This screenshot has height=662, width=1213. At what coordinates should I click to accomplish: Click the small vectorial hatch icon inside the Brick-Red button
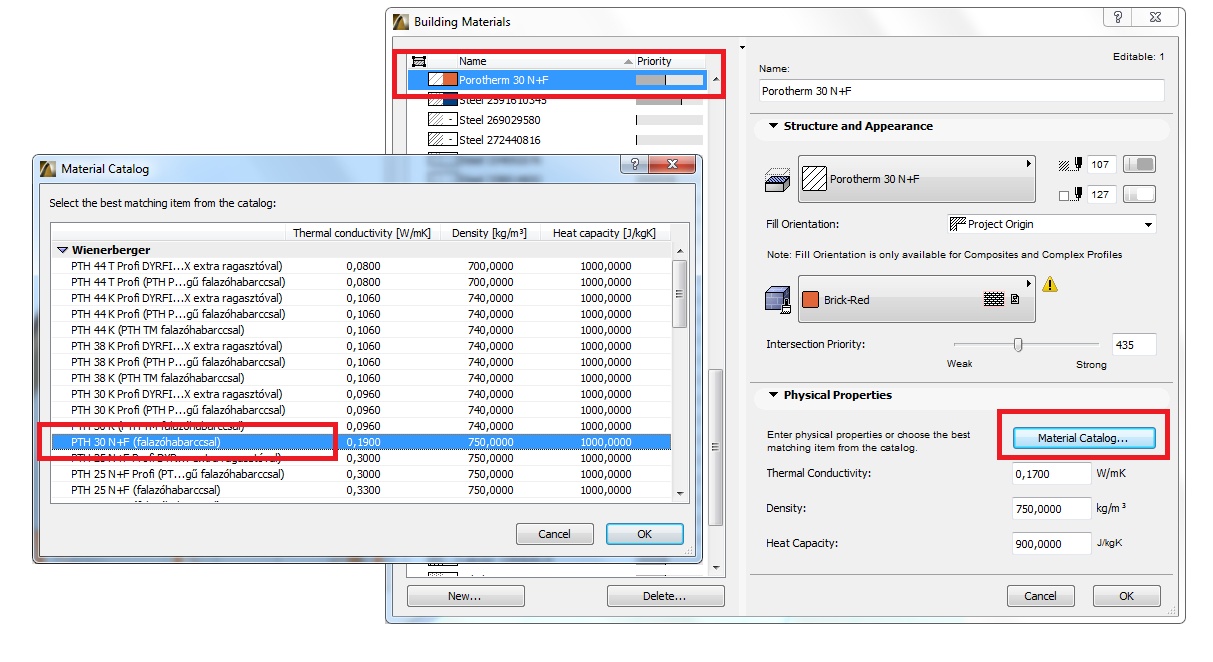tap(1014, 299)
